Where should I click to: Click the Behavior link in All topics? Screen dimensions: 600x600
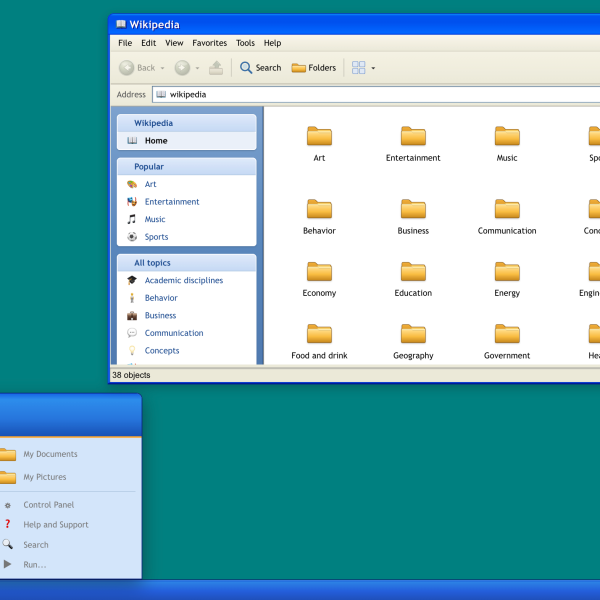tap(161, 298)
